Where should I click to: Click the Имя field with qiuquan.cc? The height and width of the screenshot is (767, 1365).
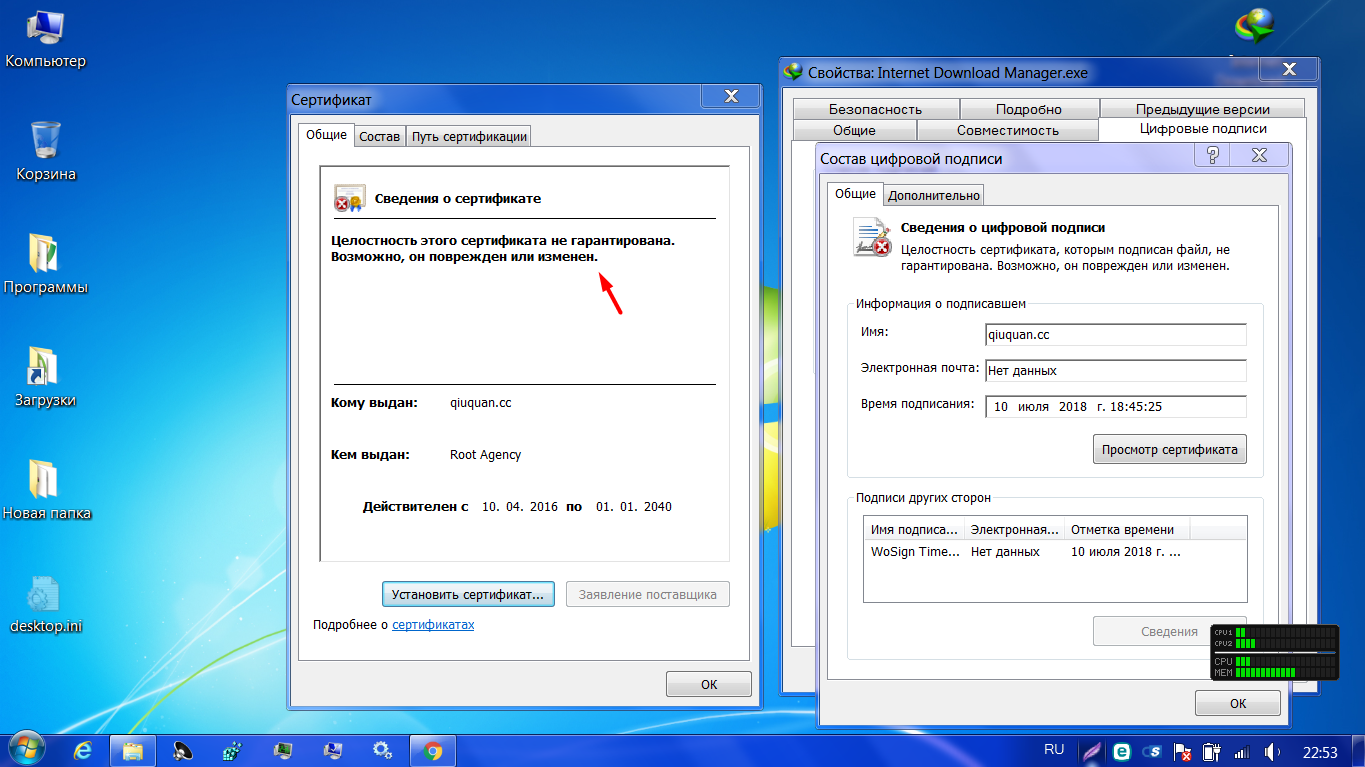pos(1115,335)
